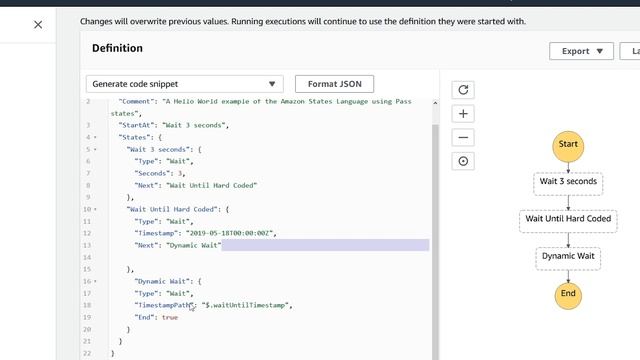The height and width of the screenshot is (360, 640).
Task: Collapse the Wait 3 seconds block fold arrow
Action: (95, 149)
